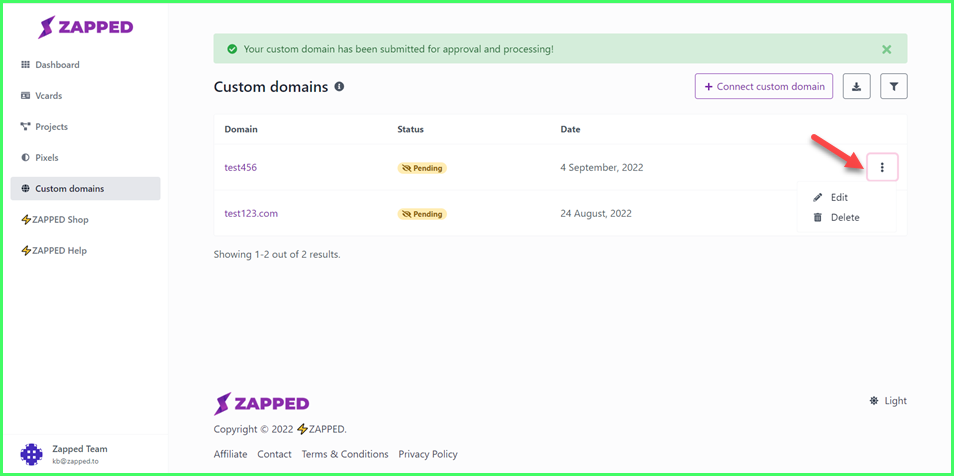Click the Dashboard grid icon
Viewport: 954px width, 476px height.
pos(26,65)
